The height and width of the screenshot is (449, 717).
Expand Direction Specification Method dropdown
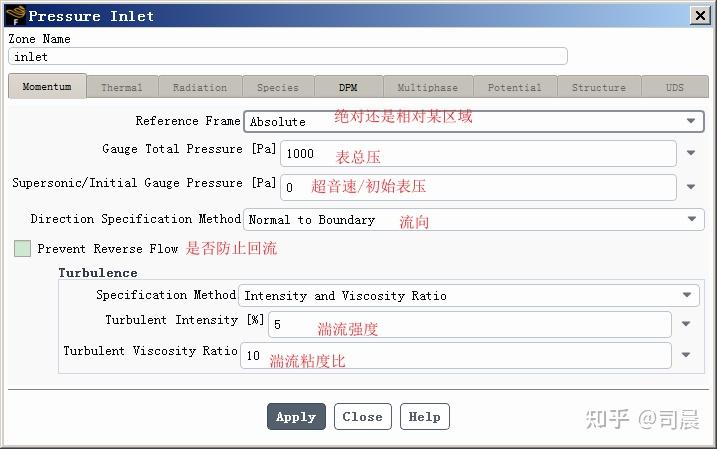[474, 220]
